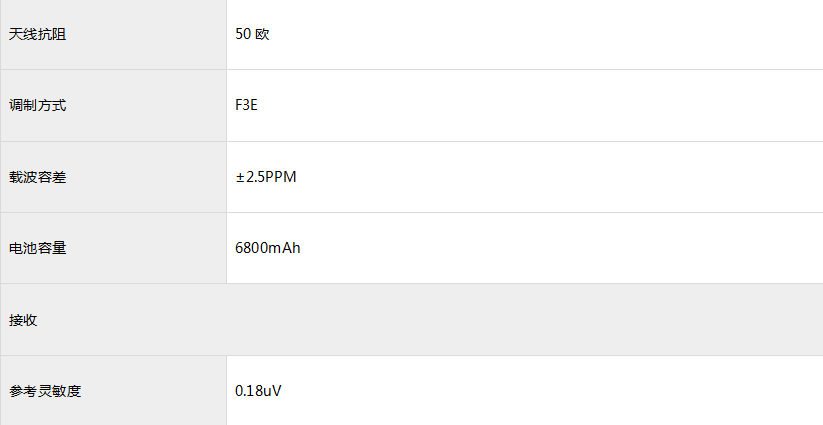Viewport: 823px width, 425px height.
Task: Click the PPM unit in carrier tolerance
Action: tap(282, 177)
